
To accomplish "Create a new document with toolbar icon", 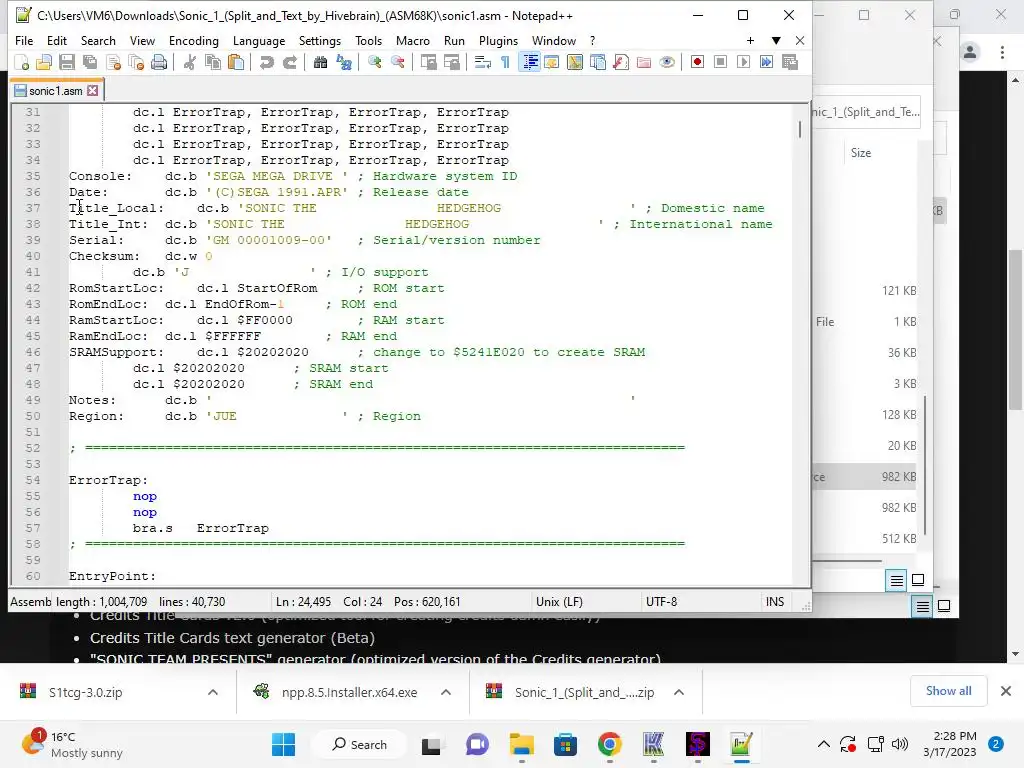I will [22, 62].
